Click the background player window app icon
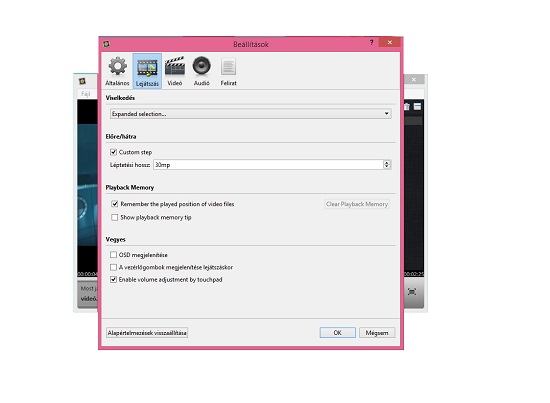Viewport: 550px width, 403px height. point(82,81)
